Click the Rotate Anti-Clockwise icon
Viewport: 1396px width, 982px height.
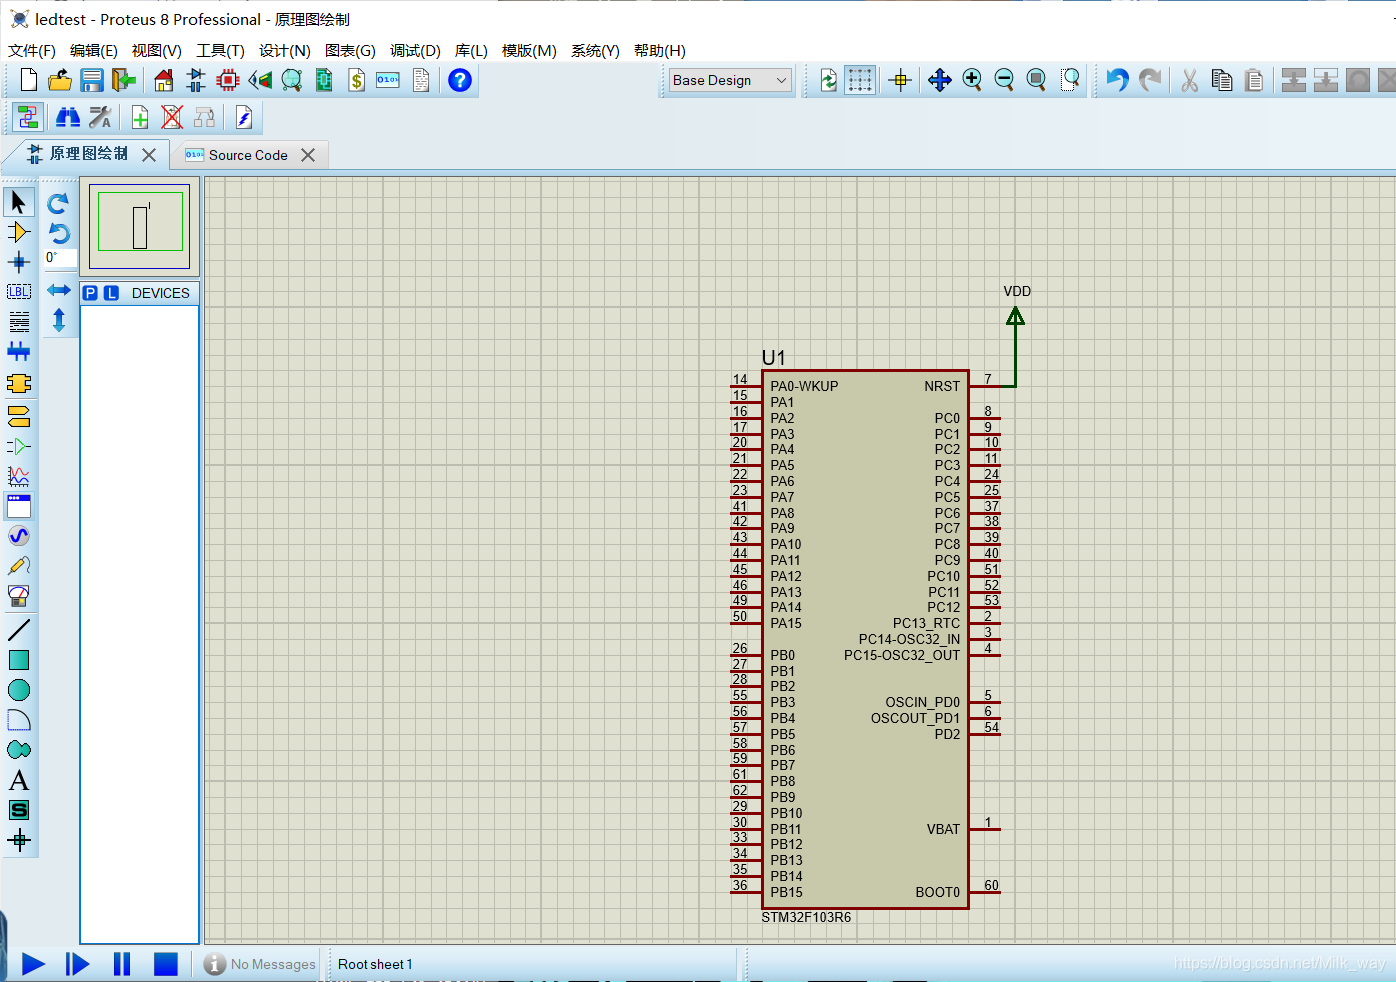(59, 233)
